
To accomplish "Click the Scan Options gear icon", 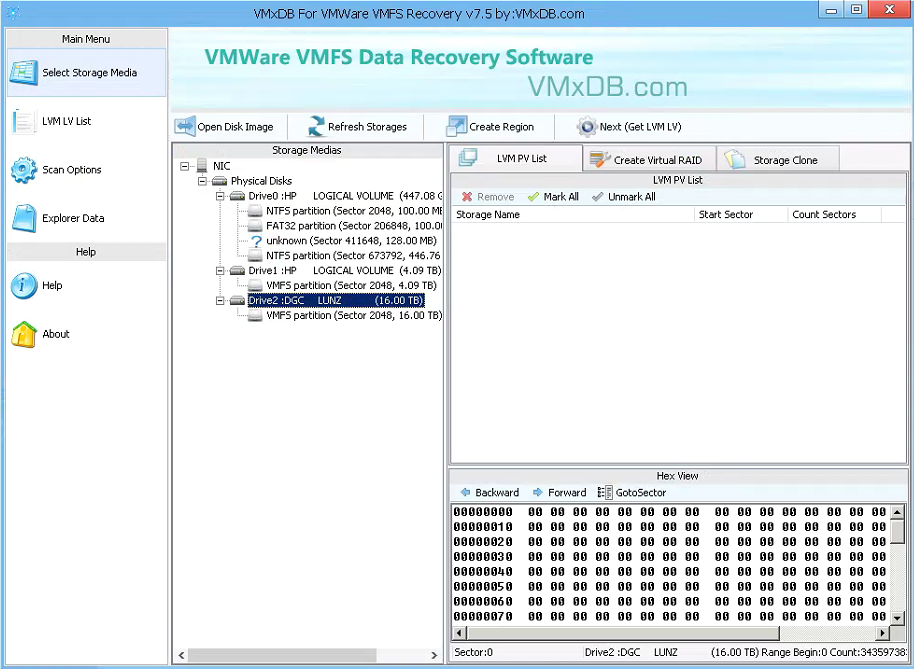I will (23, 170).
